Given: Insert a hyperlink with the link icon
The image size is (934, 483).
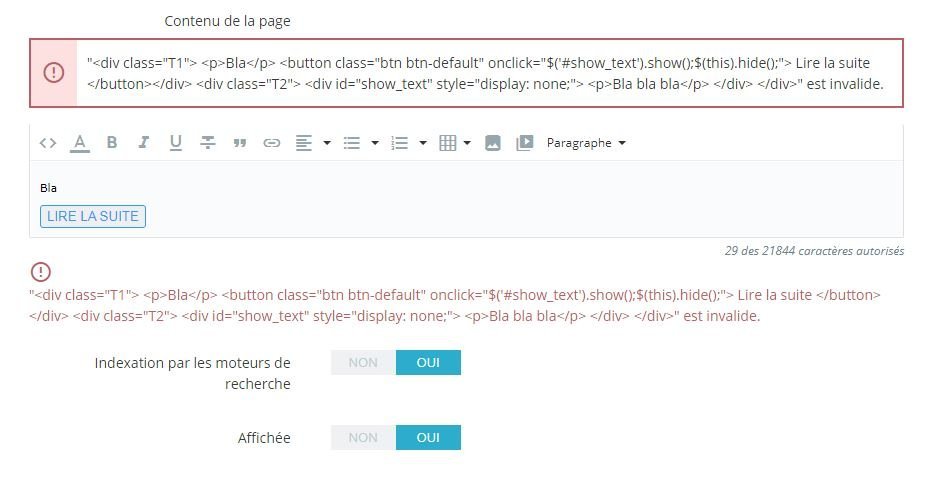Looking at the screenshot, I should click(272, 143).
